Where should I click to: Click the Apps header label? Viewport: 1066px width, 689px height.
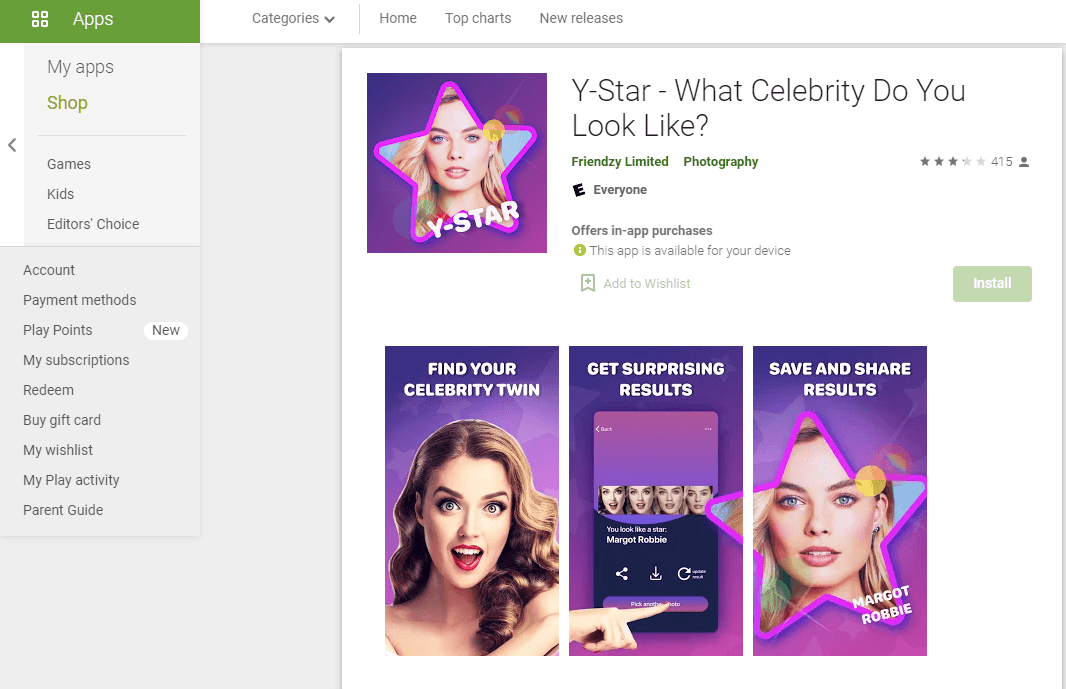point(93,19)
